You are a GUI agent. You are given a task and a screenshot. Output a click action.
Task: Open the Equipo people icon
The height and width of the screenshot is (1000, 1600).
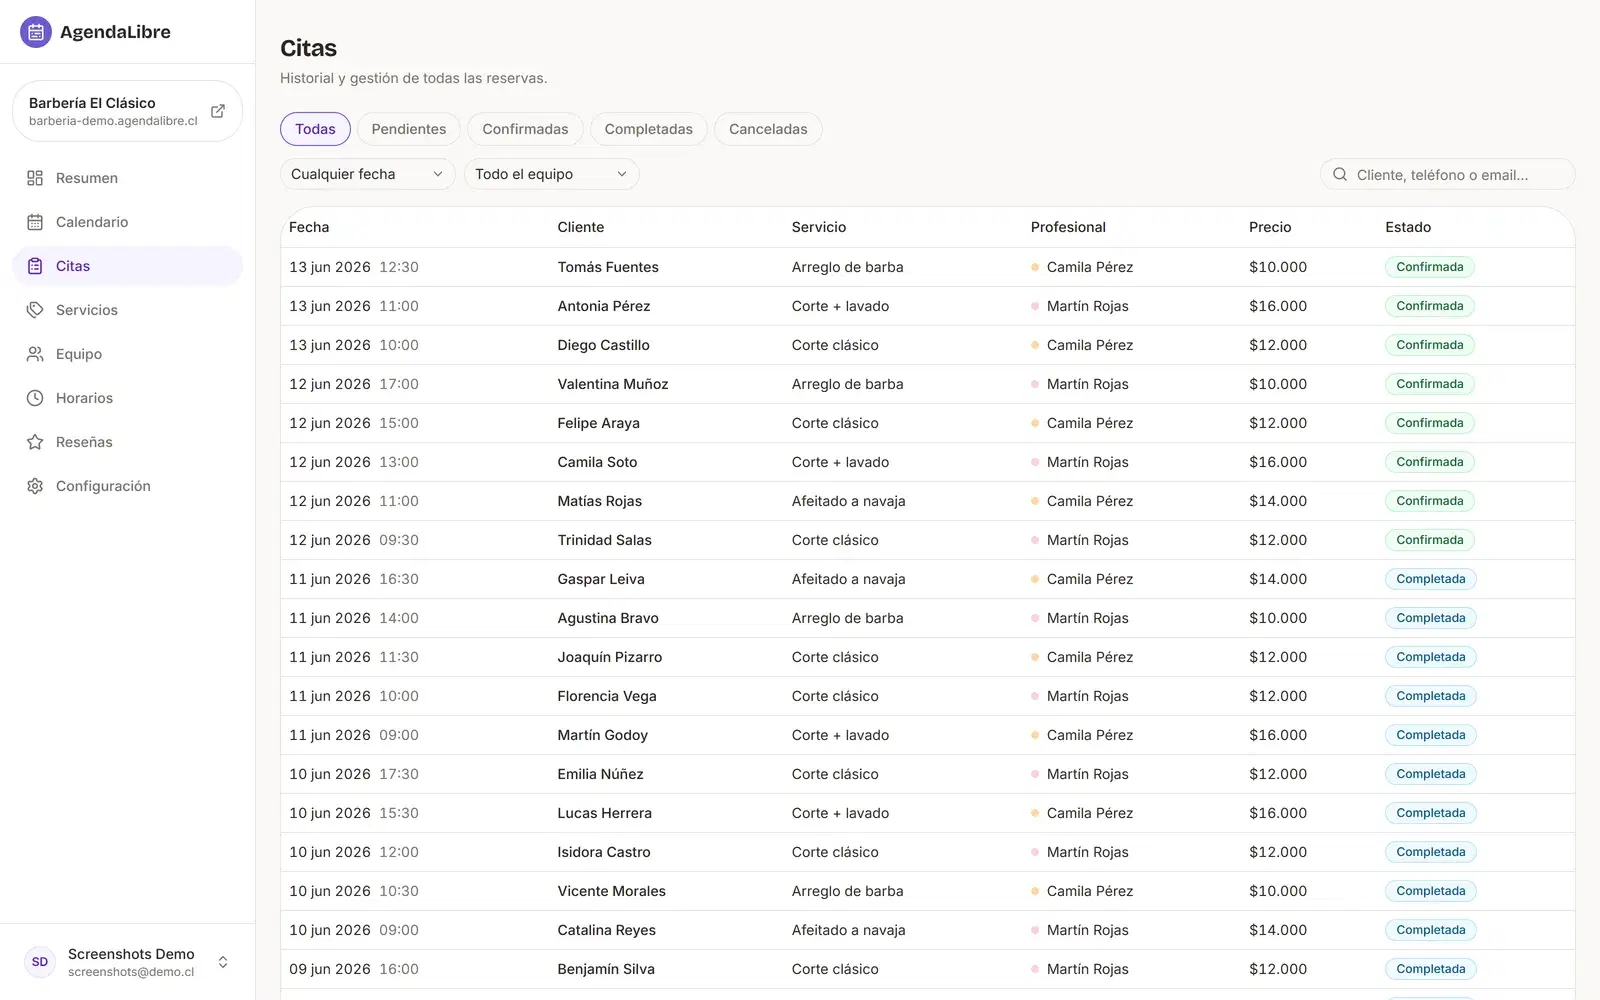click(35, 354)
